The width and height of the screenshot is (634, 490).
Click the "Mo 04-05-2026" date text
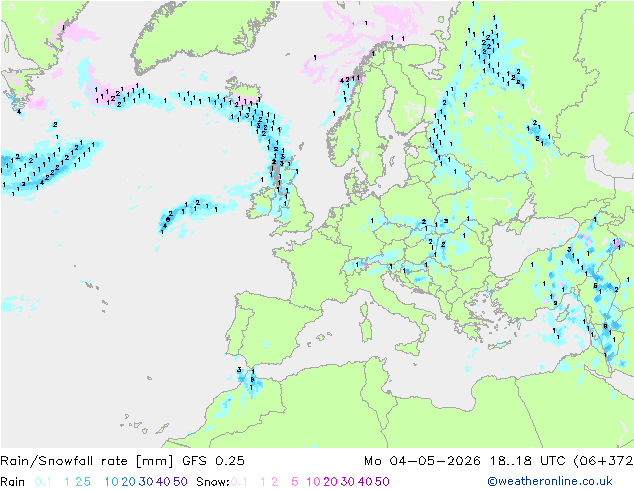pyautogui.click(x=423, y=461)
